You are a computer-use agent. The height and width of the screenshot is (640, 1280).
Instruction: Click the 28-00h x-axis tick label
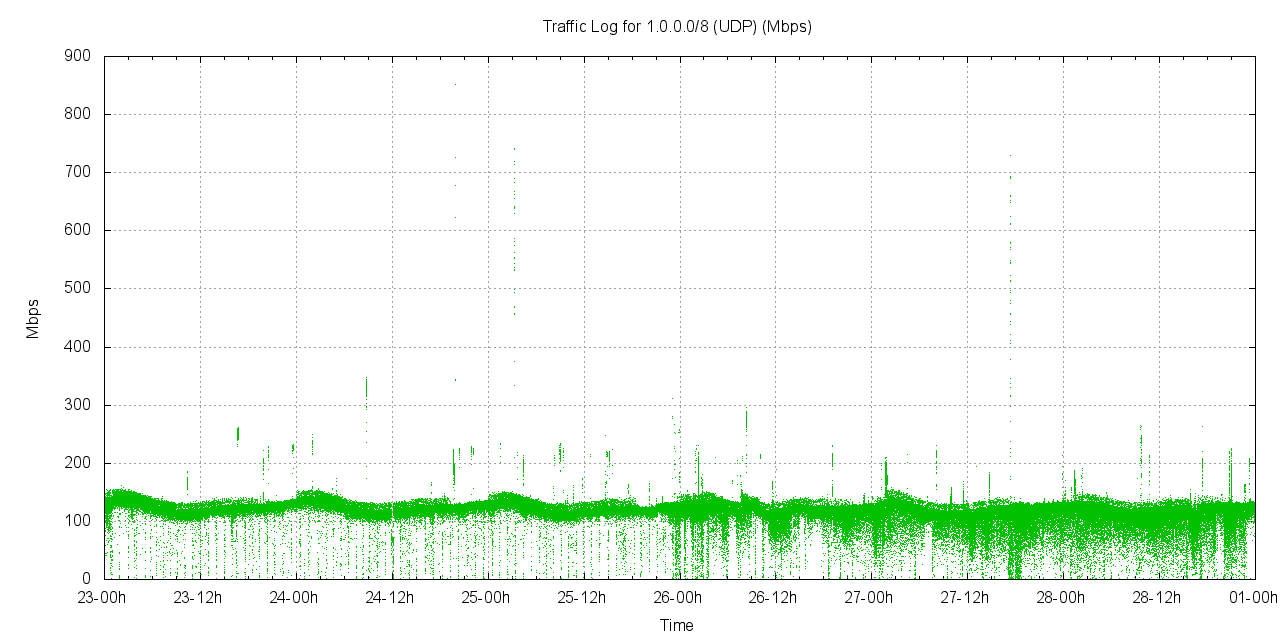point(1061,598)
